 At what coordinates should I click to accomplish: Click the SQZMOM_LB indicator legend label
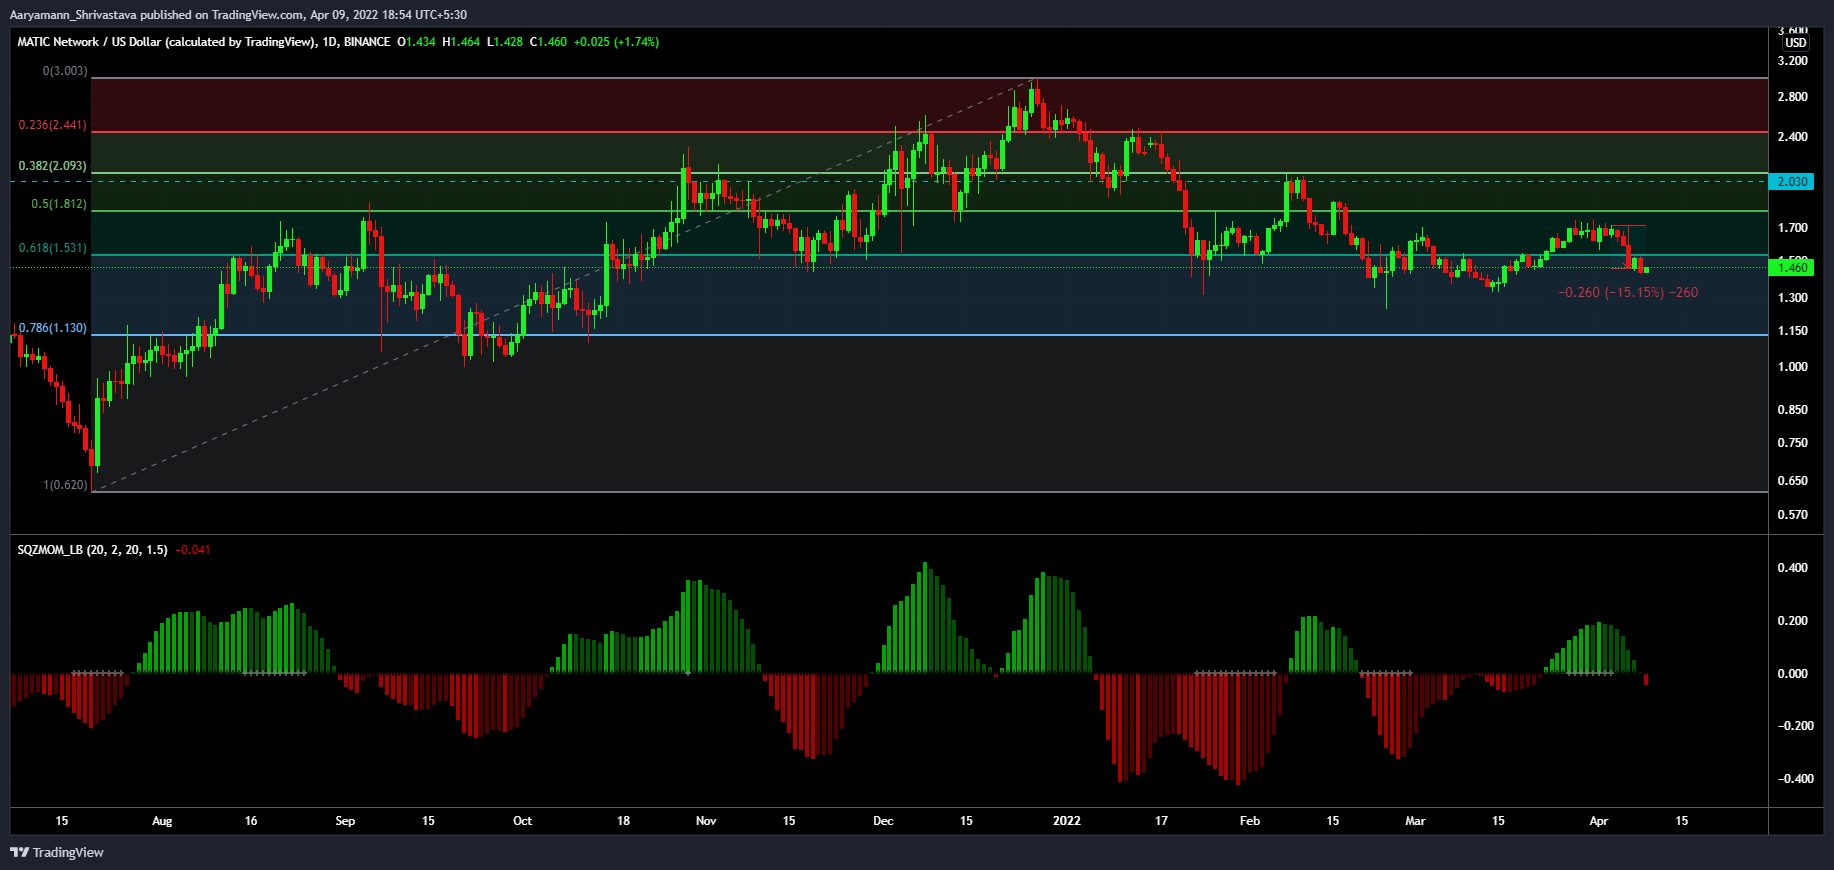point(92,550)
